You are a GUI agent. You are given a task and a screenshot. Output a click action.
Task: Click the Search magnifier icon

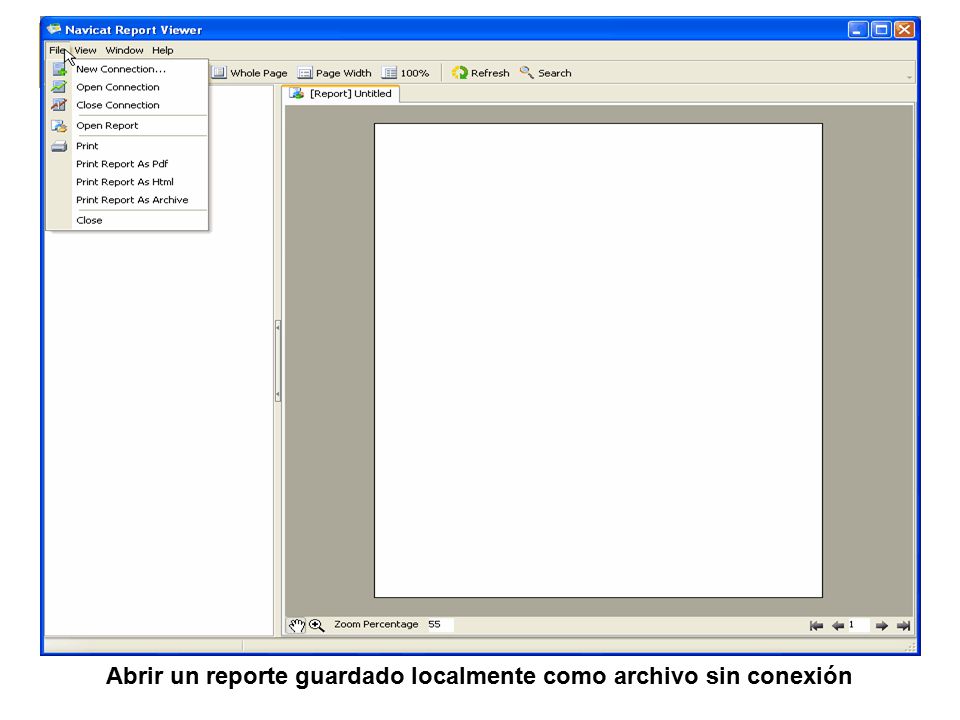527,72
